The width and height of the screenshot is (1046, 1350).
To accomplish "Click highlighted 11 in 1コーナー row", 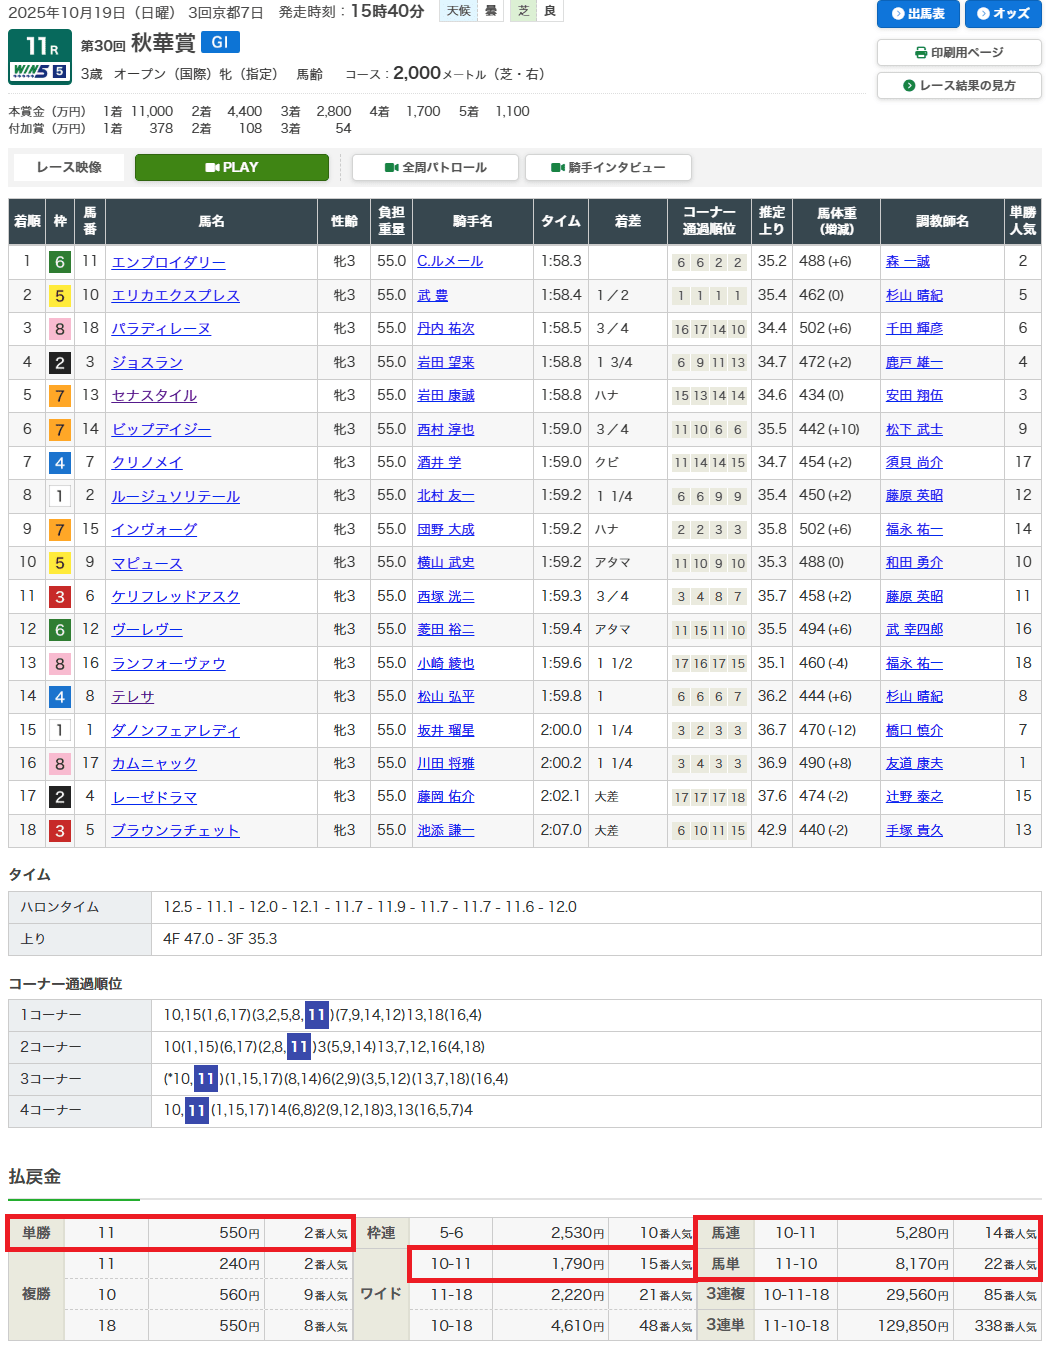I will pyautogui.click(x=317, y=1015).
